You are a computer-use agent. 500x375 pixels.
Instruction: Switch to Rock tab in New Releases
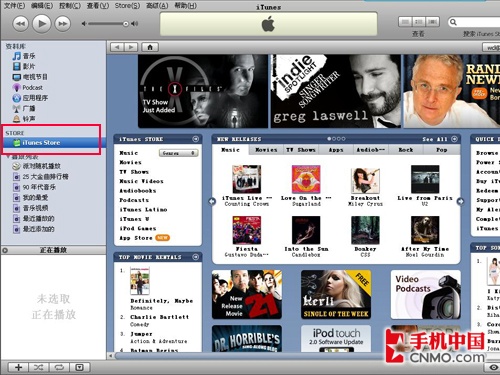[406, 150]
